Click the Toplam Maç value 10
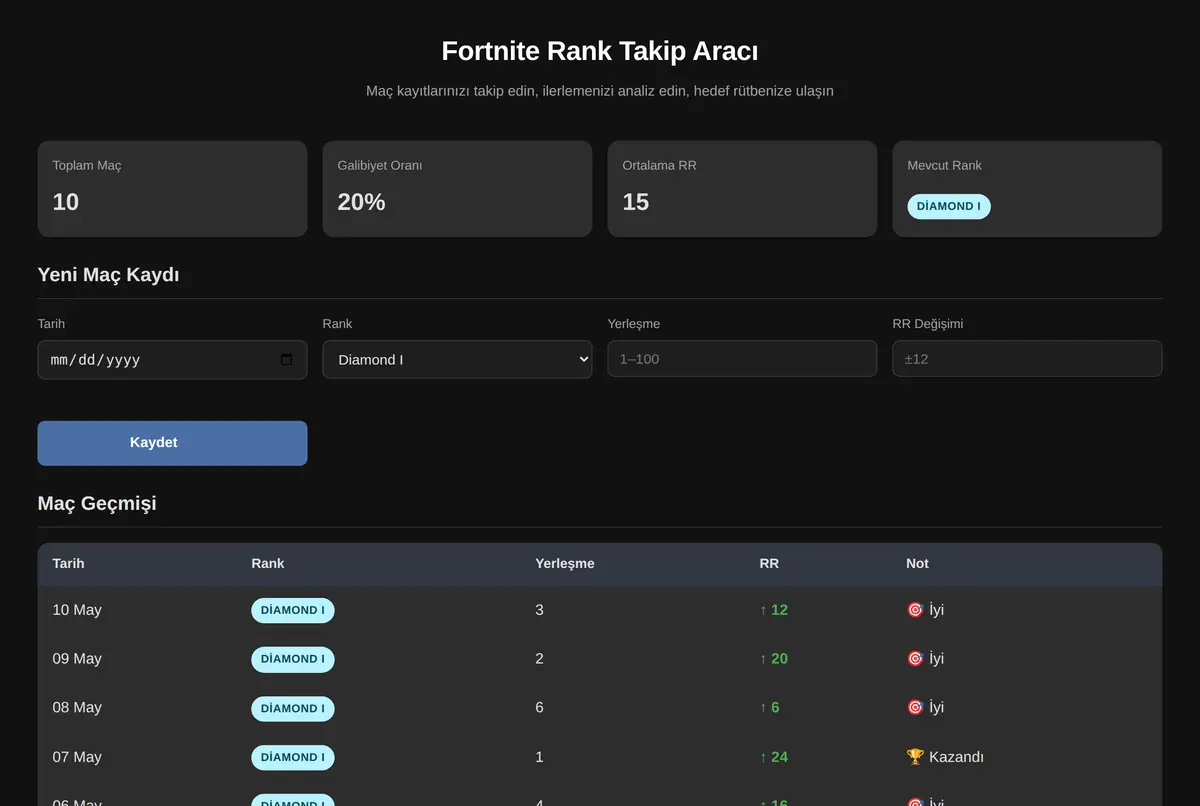Image resolution: width=1200 pixels, height=806 pixels. 66,202
